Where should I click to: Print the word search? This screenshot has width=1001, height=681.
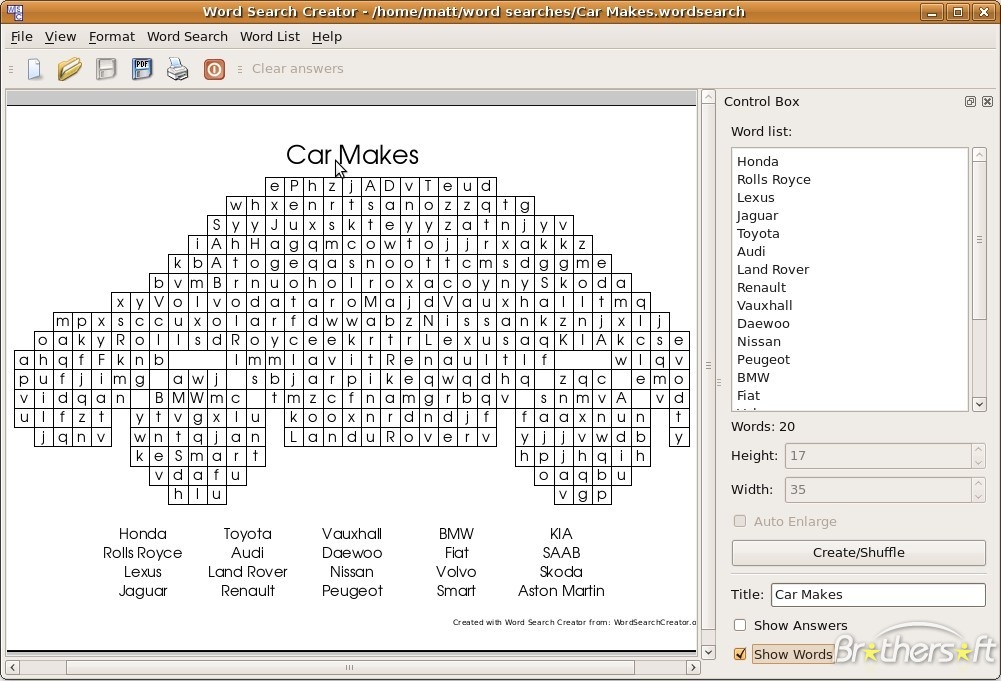click(x=177, y=68)
